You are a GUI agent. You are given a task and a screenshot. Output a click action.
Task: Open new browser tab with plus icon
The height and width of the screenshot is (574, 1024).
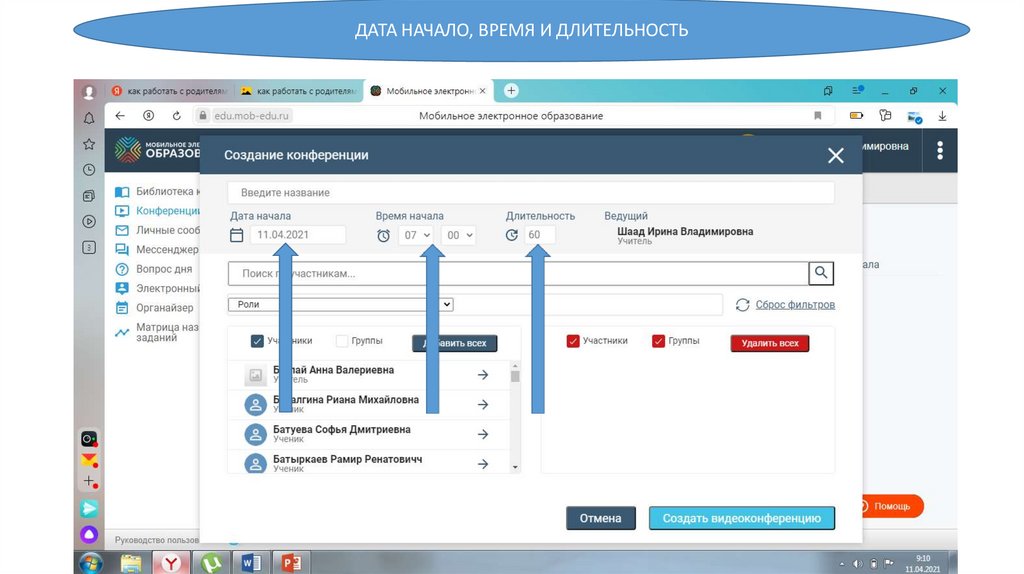pos(511,90)
